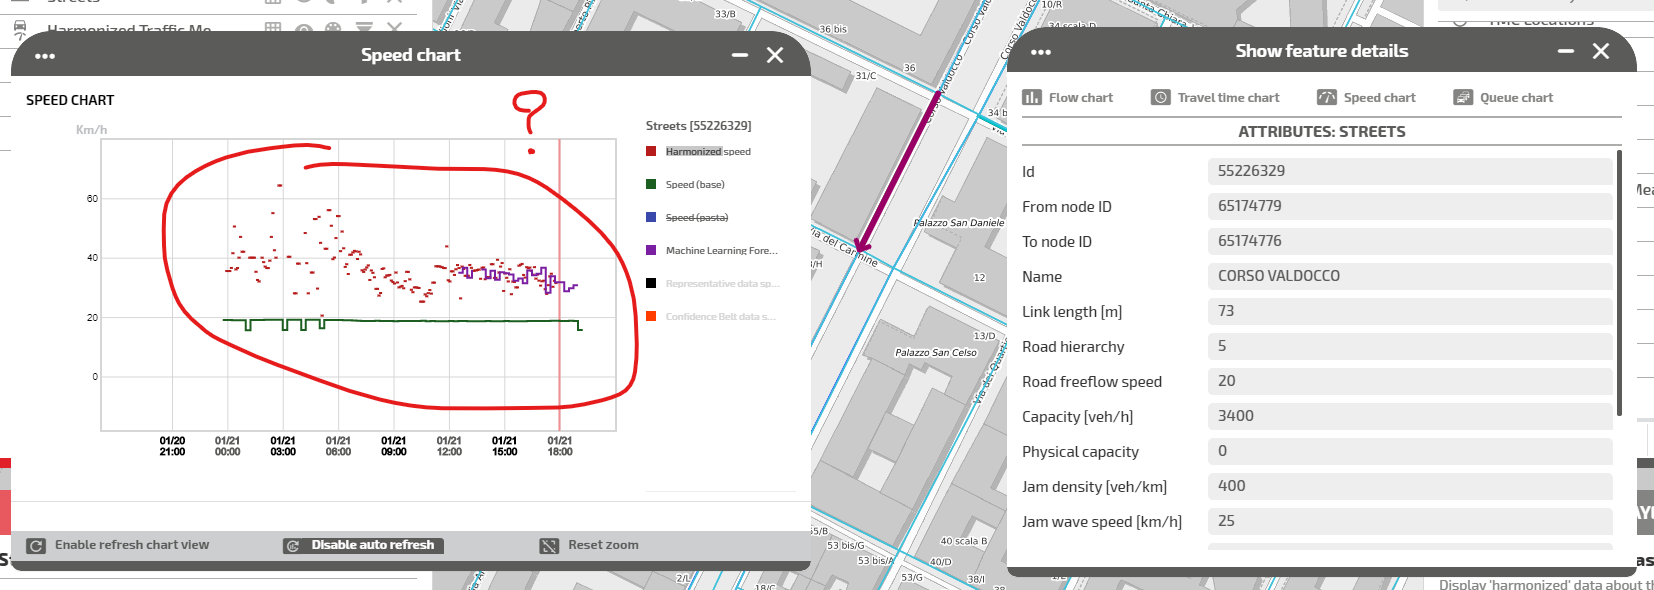Viewport: 1654px width, 590px height.
Task: Open the Speed chart window options menu
Action: [45, 56]
